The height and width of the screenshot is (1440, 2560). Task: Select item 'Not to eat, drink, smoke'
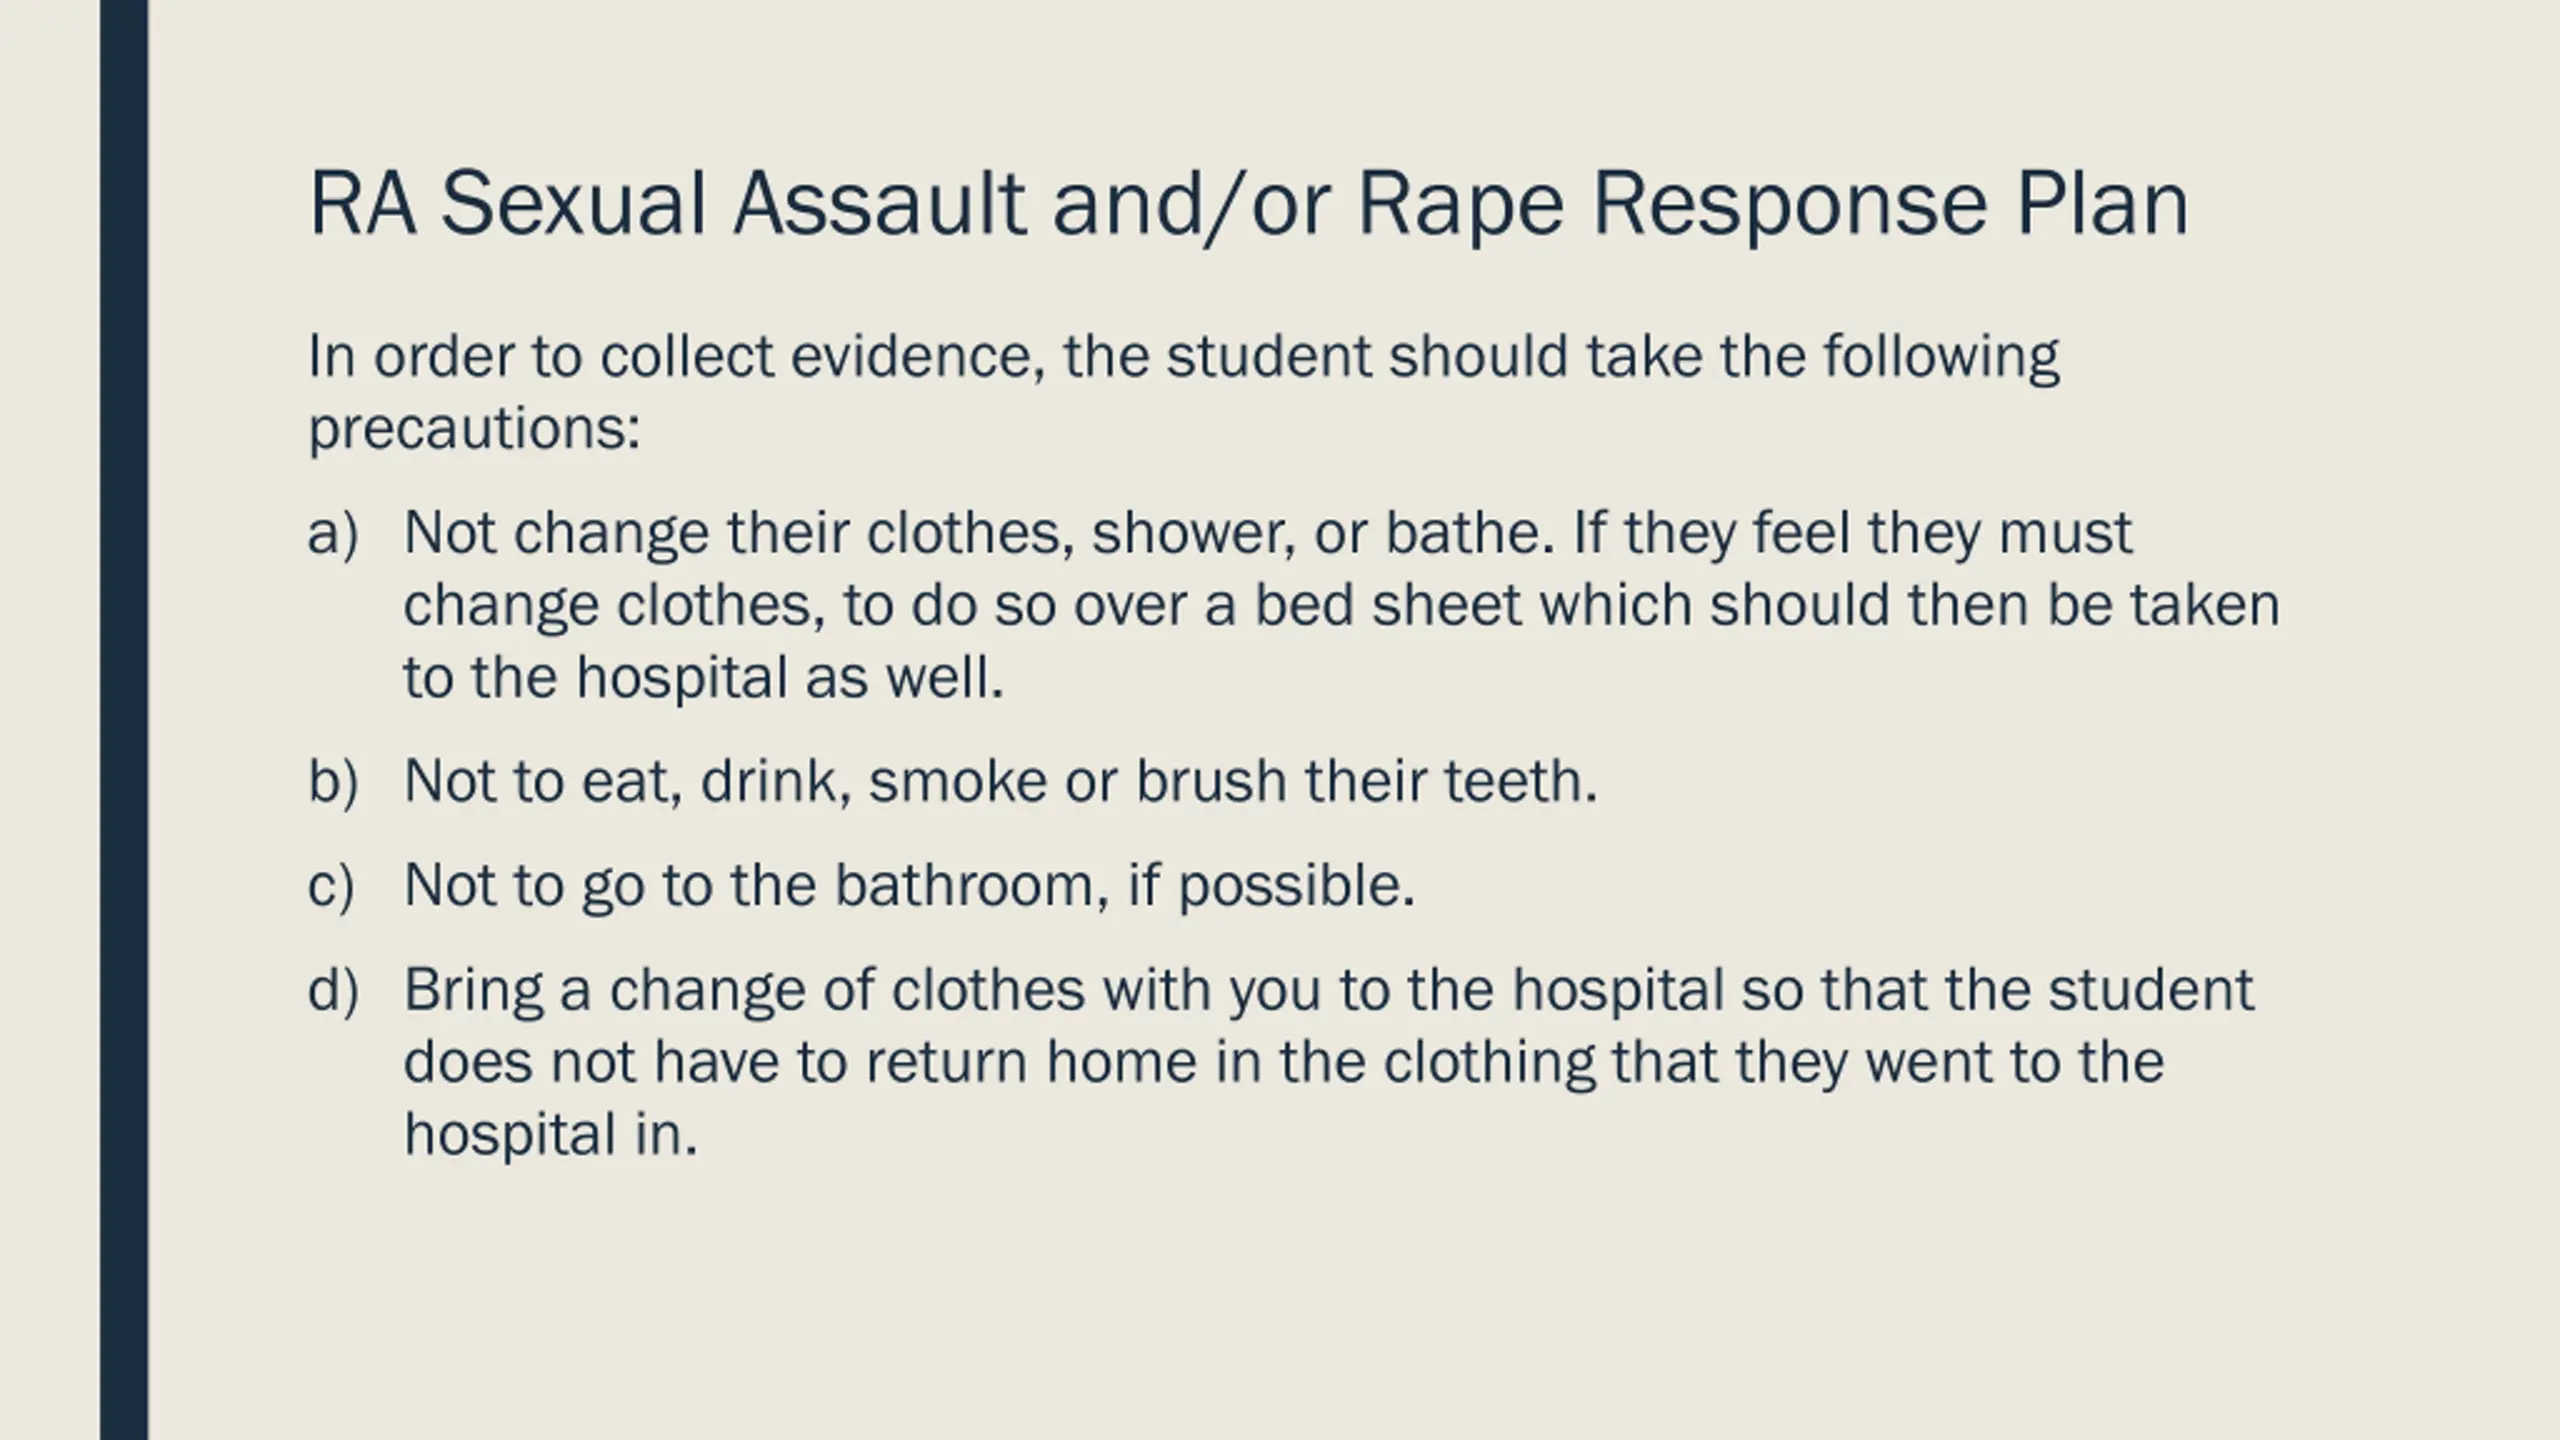pyautogui.click(x=1001, y=781)
